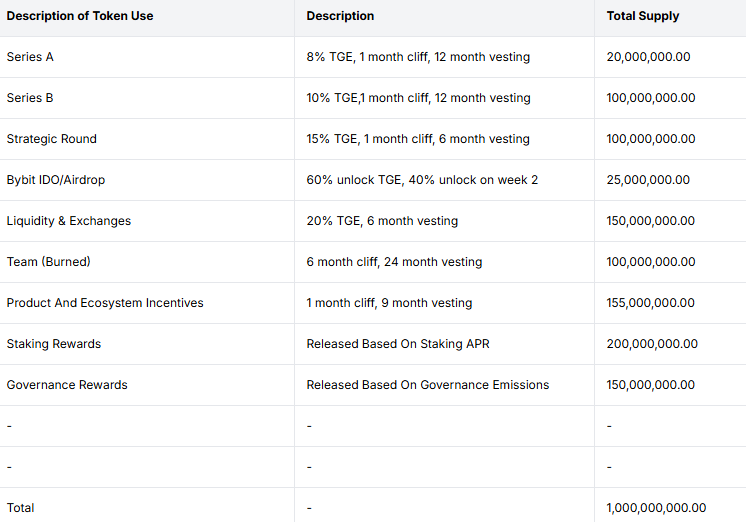The height and width of the screenshot is (522, 746).
Task: Select 'Released Based On Governance Emissions' cell
Action: (x=428, y=384)
